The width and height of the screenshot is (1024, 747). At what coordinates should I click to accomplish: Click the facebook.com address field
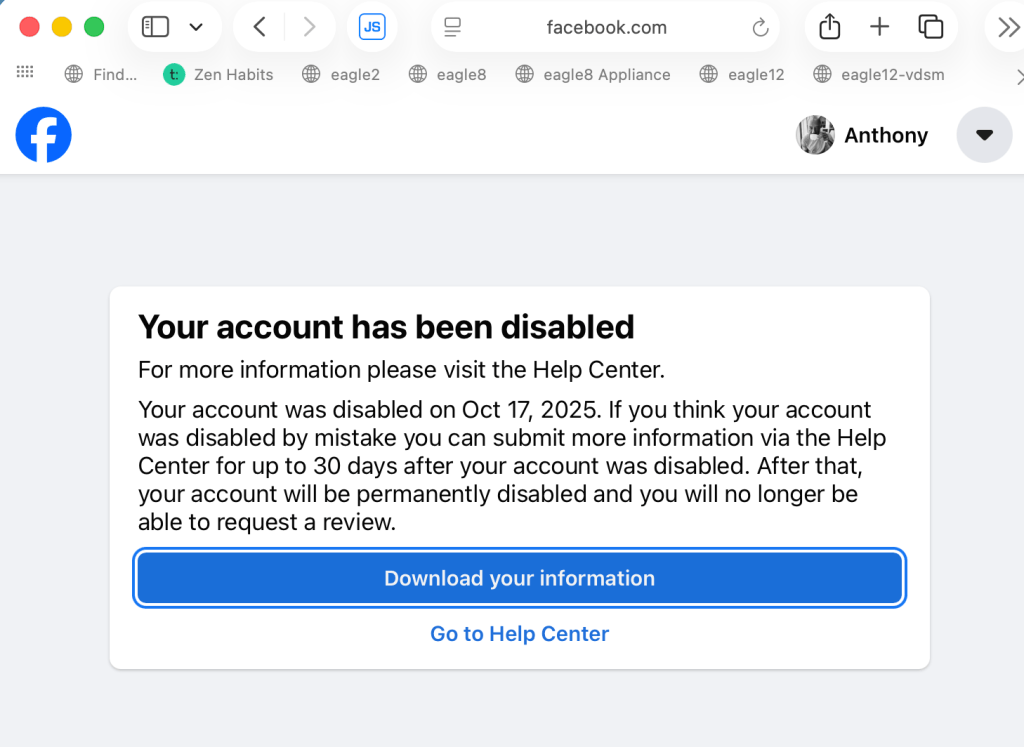[606, 28]
